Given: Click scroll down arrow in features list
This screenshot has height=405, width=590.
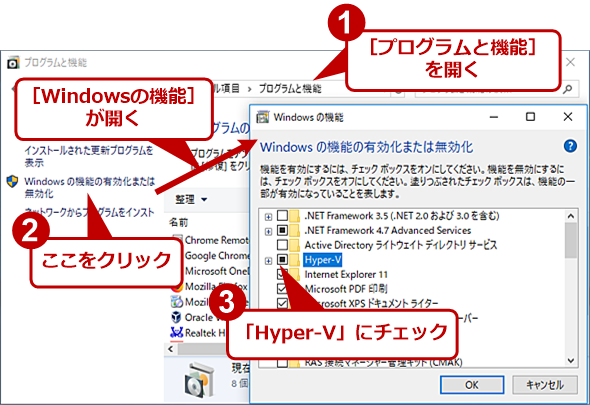Looking at the screenshot, I should coord(571,361).
